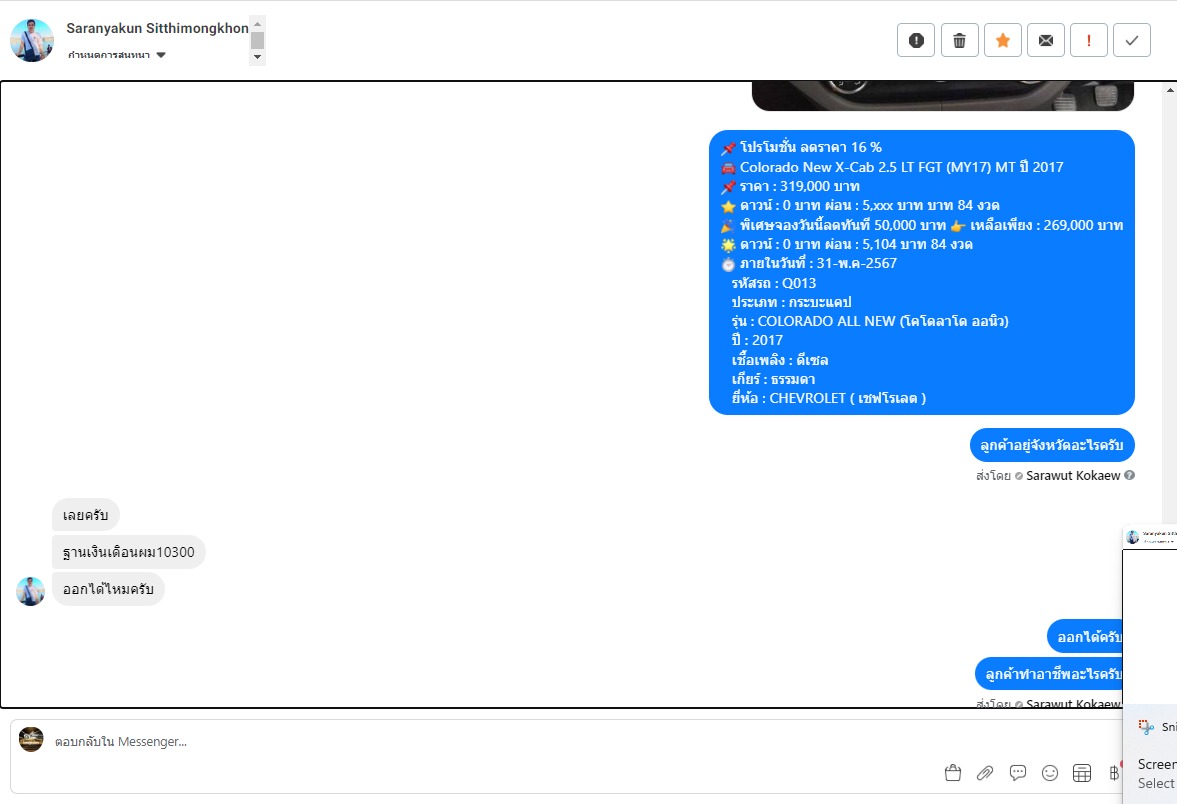Click the bubble ลูกค้าทำอาชีพอะไรครับ
Viewport: 1177px width, 804px height.
1049,673
